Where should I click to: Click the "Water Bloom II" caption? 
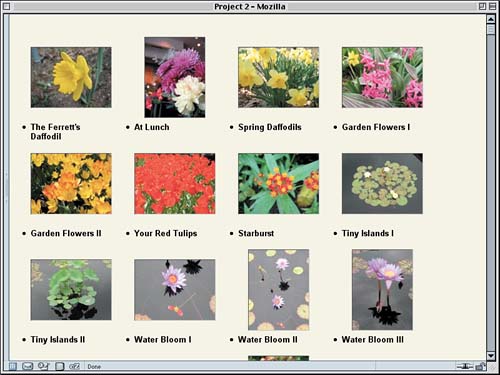click(x=268, y=339)
